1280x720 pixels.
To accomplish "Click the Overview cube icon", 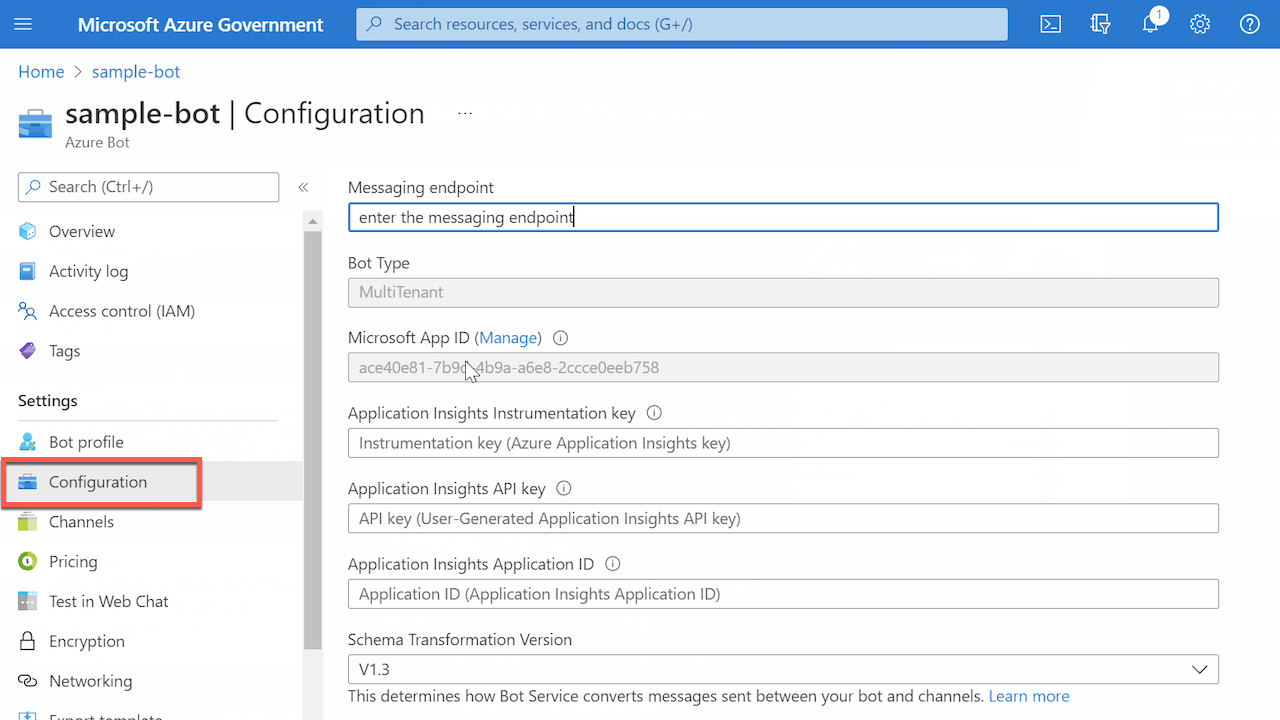I will 28,231.
